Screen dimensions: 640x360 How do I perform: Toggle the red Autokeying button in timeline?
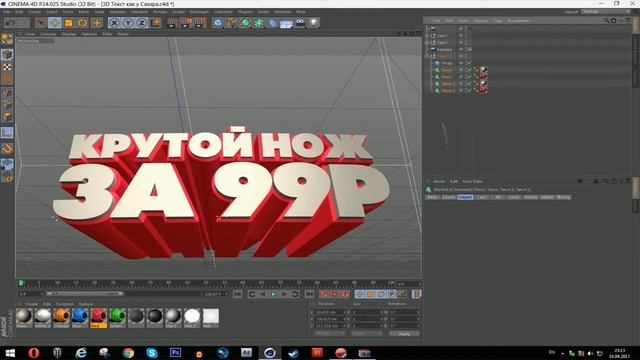pyautogui.click(x=334, y=294)
